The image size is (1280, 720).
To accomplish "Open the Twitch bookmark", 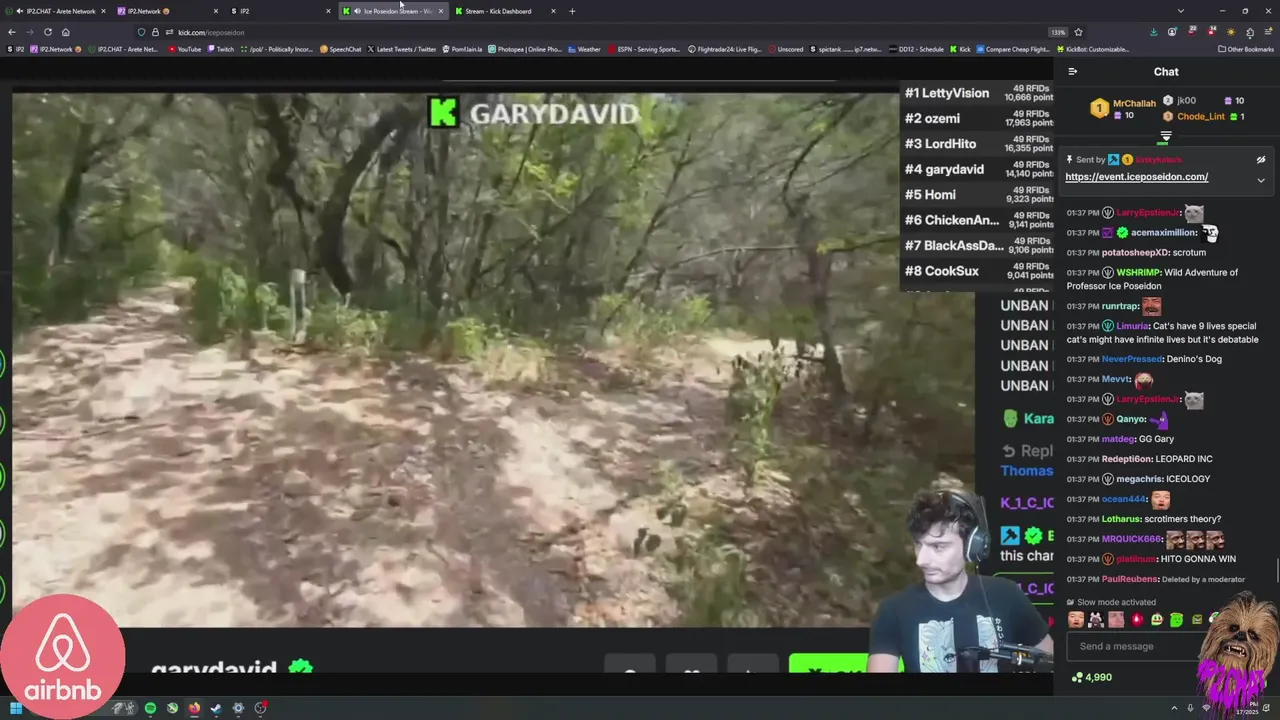I will point(220,49).
